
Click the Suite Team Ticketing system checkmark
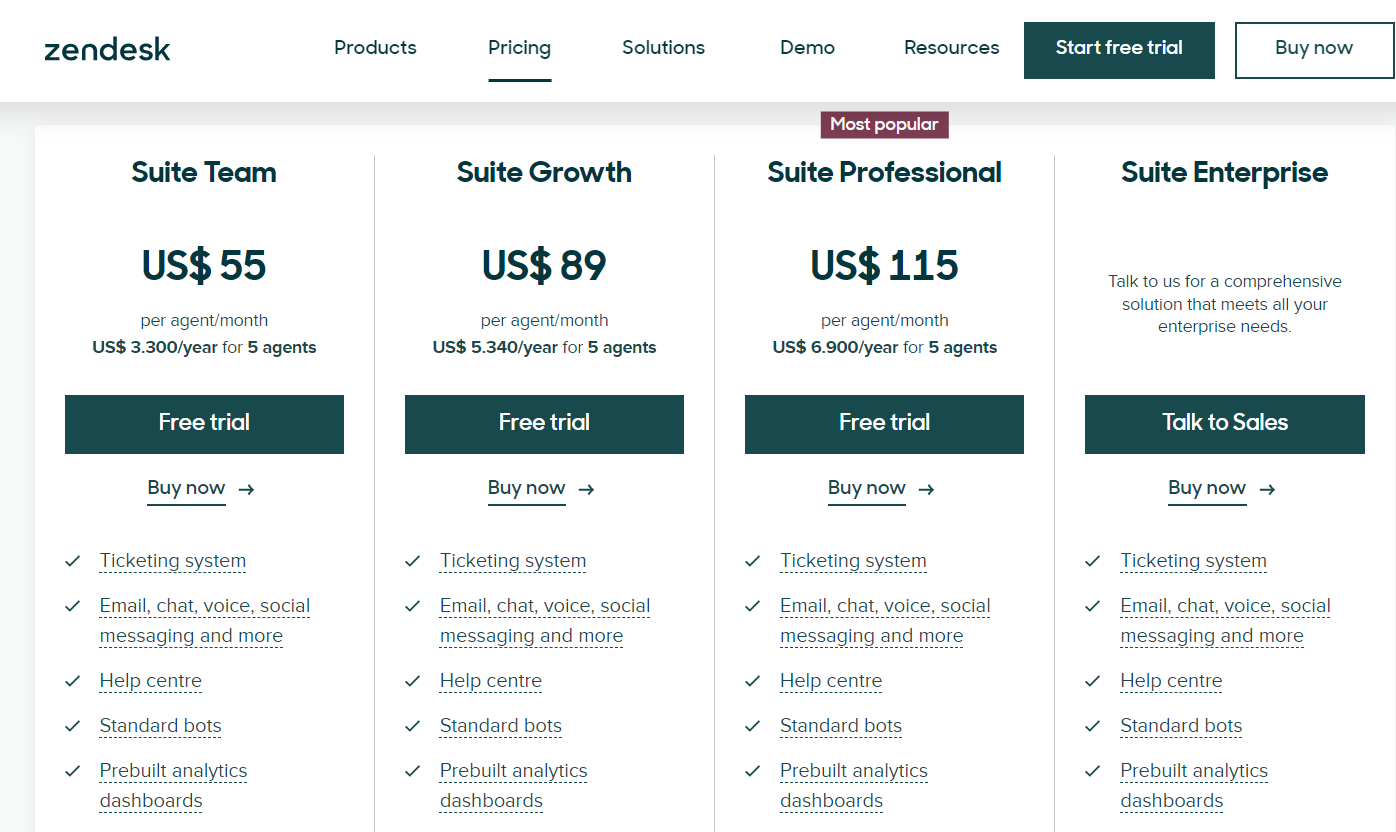tap(73, 561)
